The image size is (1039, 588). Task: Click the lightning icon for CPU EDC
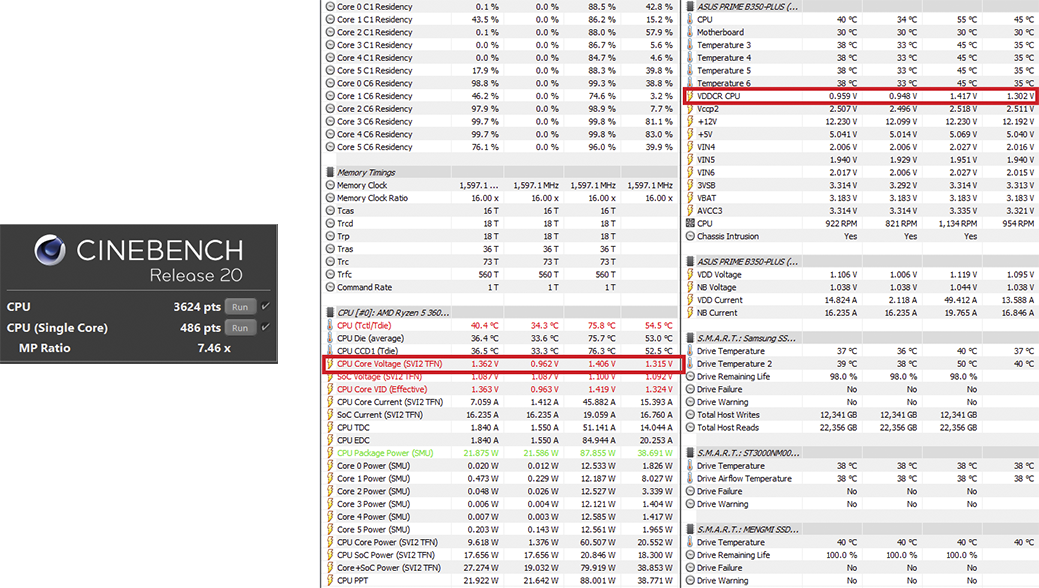coord(330,440)
